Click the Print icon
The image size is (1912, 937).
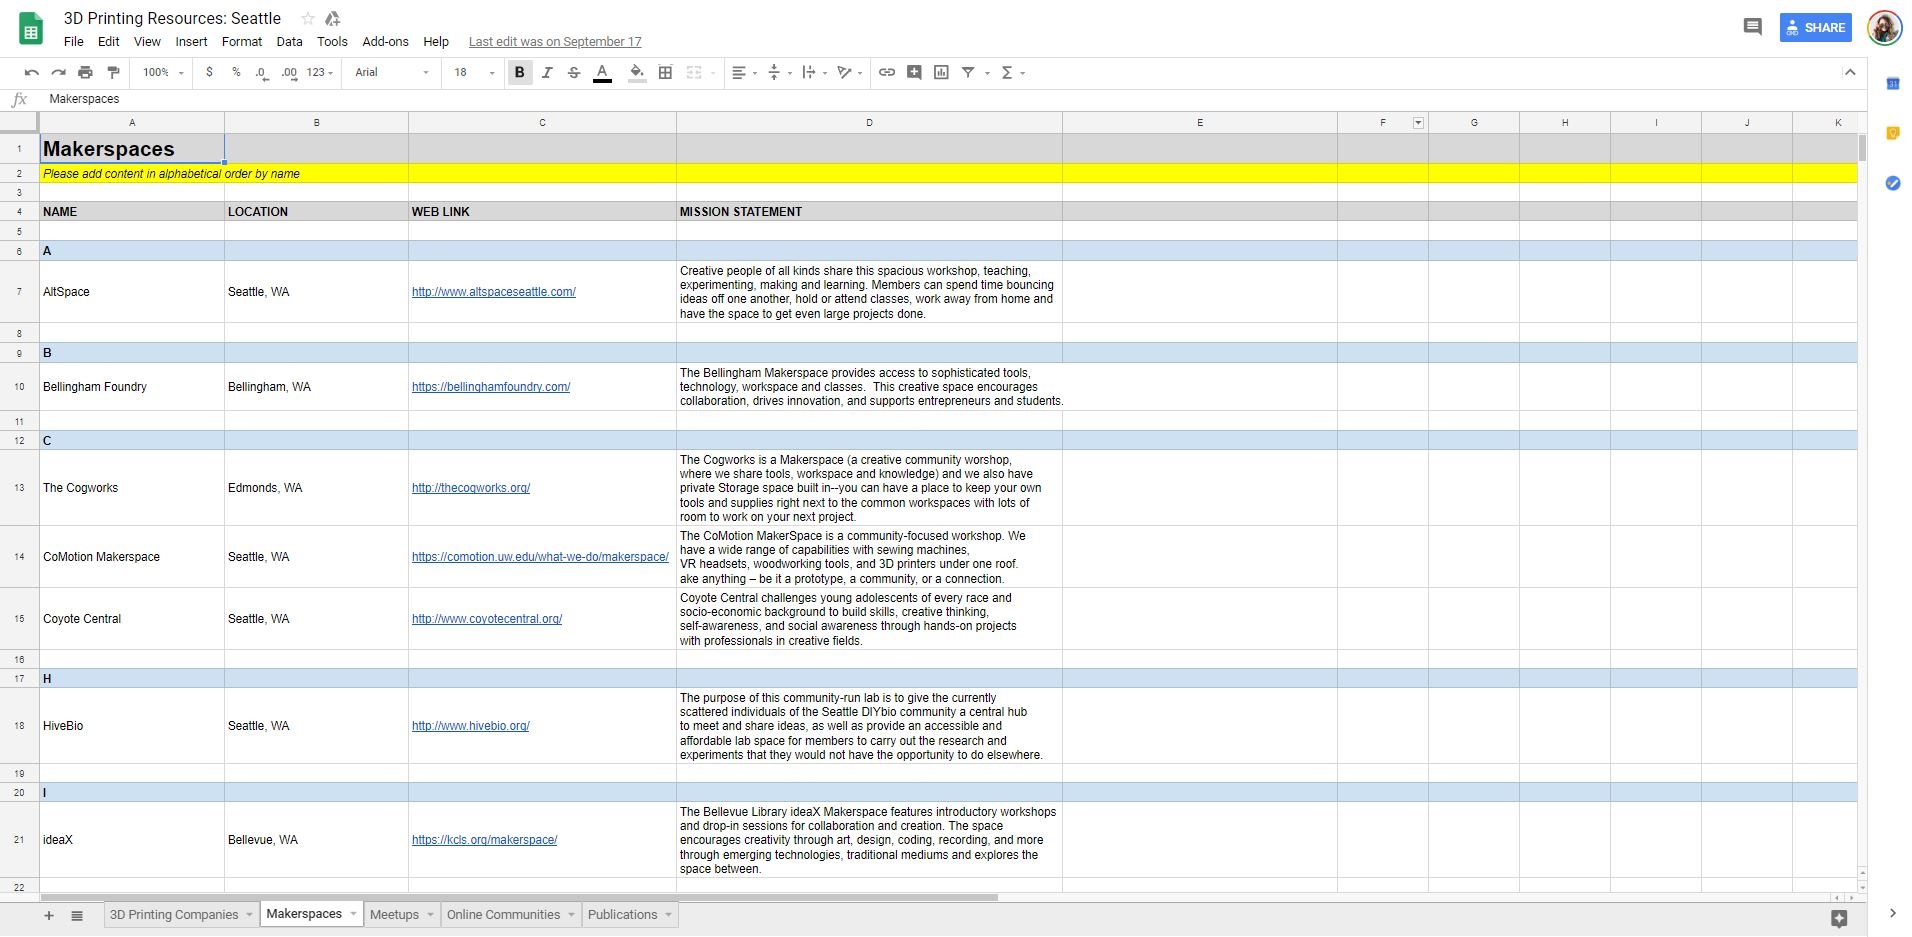click(x=85, y=72)
